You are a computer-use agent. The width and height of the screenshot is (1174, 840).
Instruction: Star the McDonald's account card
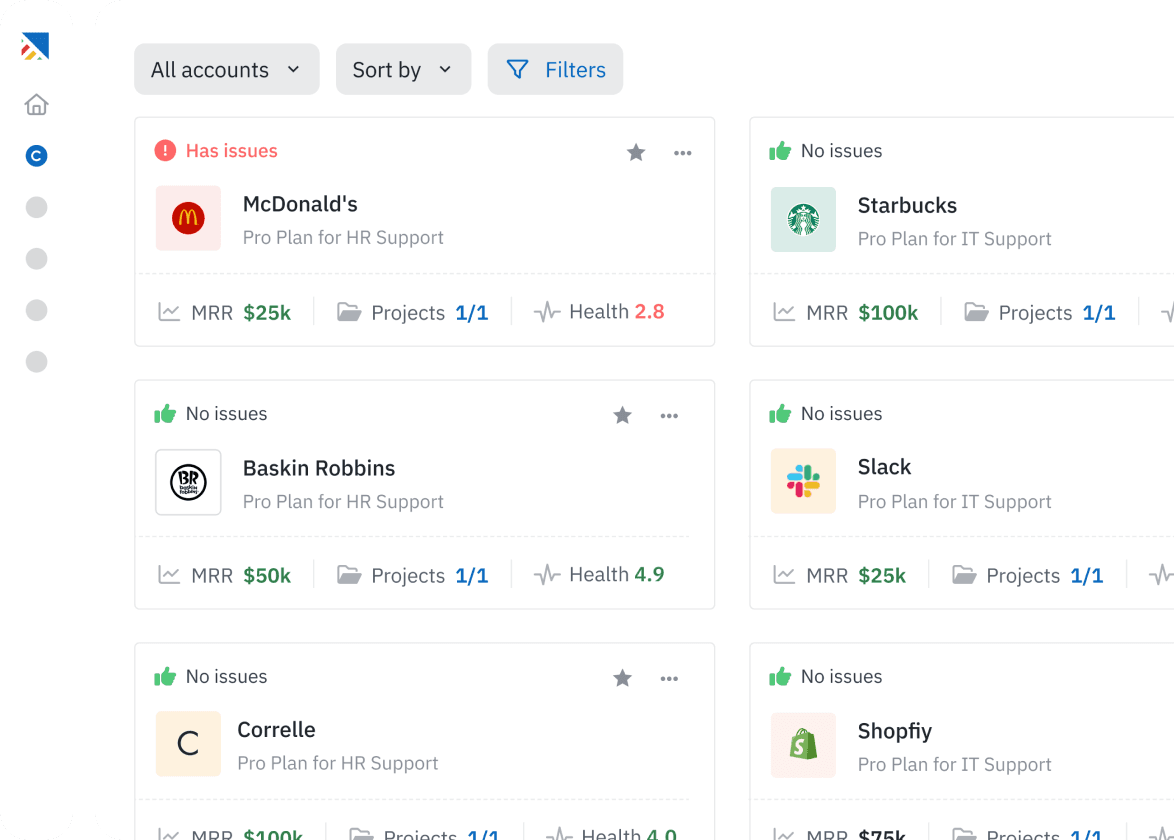[636, 152]
